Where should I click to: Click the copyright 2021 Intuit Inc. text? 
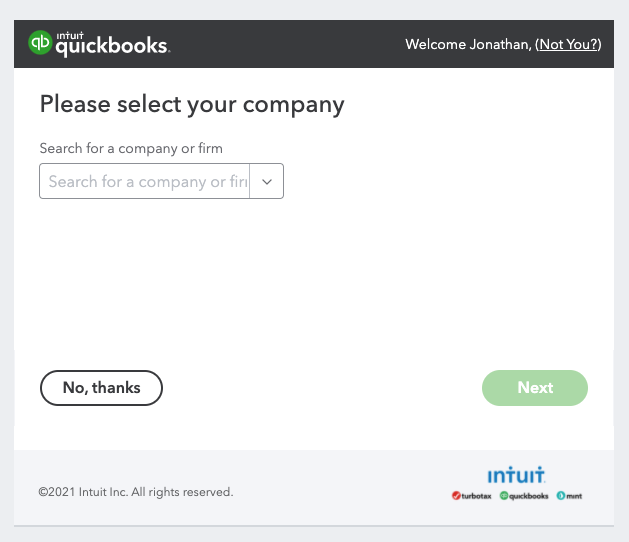coord(136,492)
